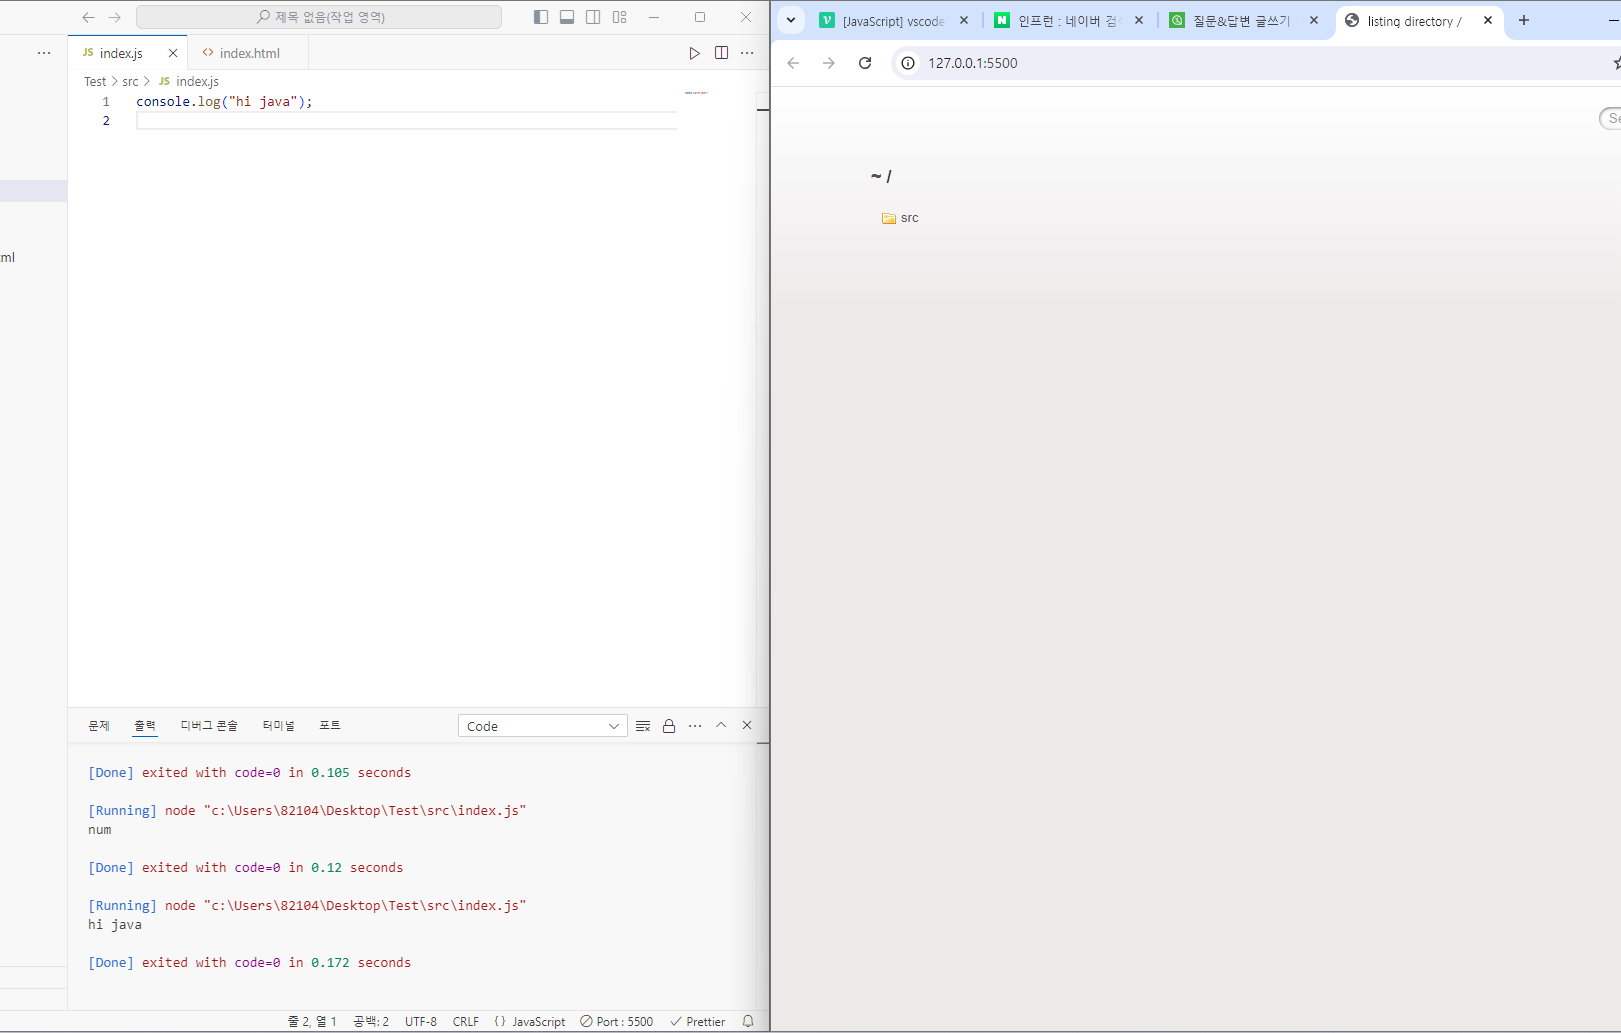1621x1033 pixels.
Task: Open the 터미널 panel tab
Action: pos(279,726)
